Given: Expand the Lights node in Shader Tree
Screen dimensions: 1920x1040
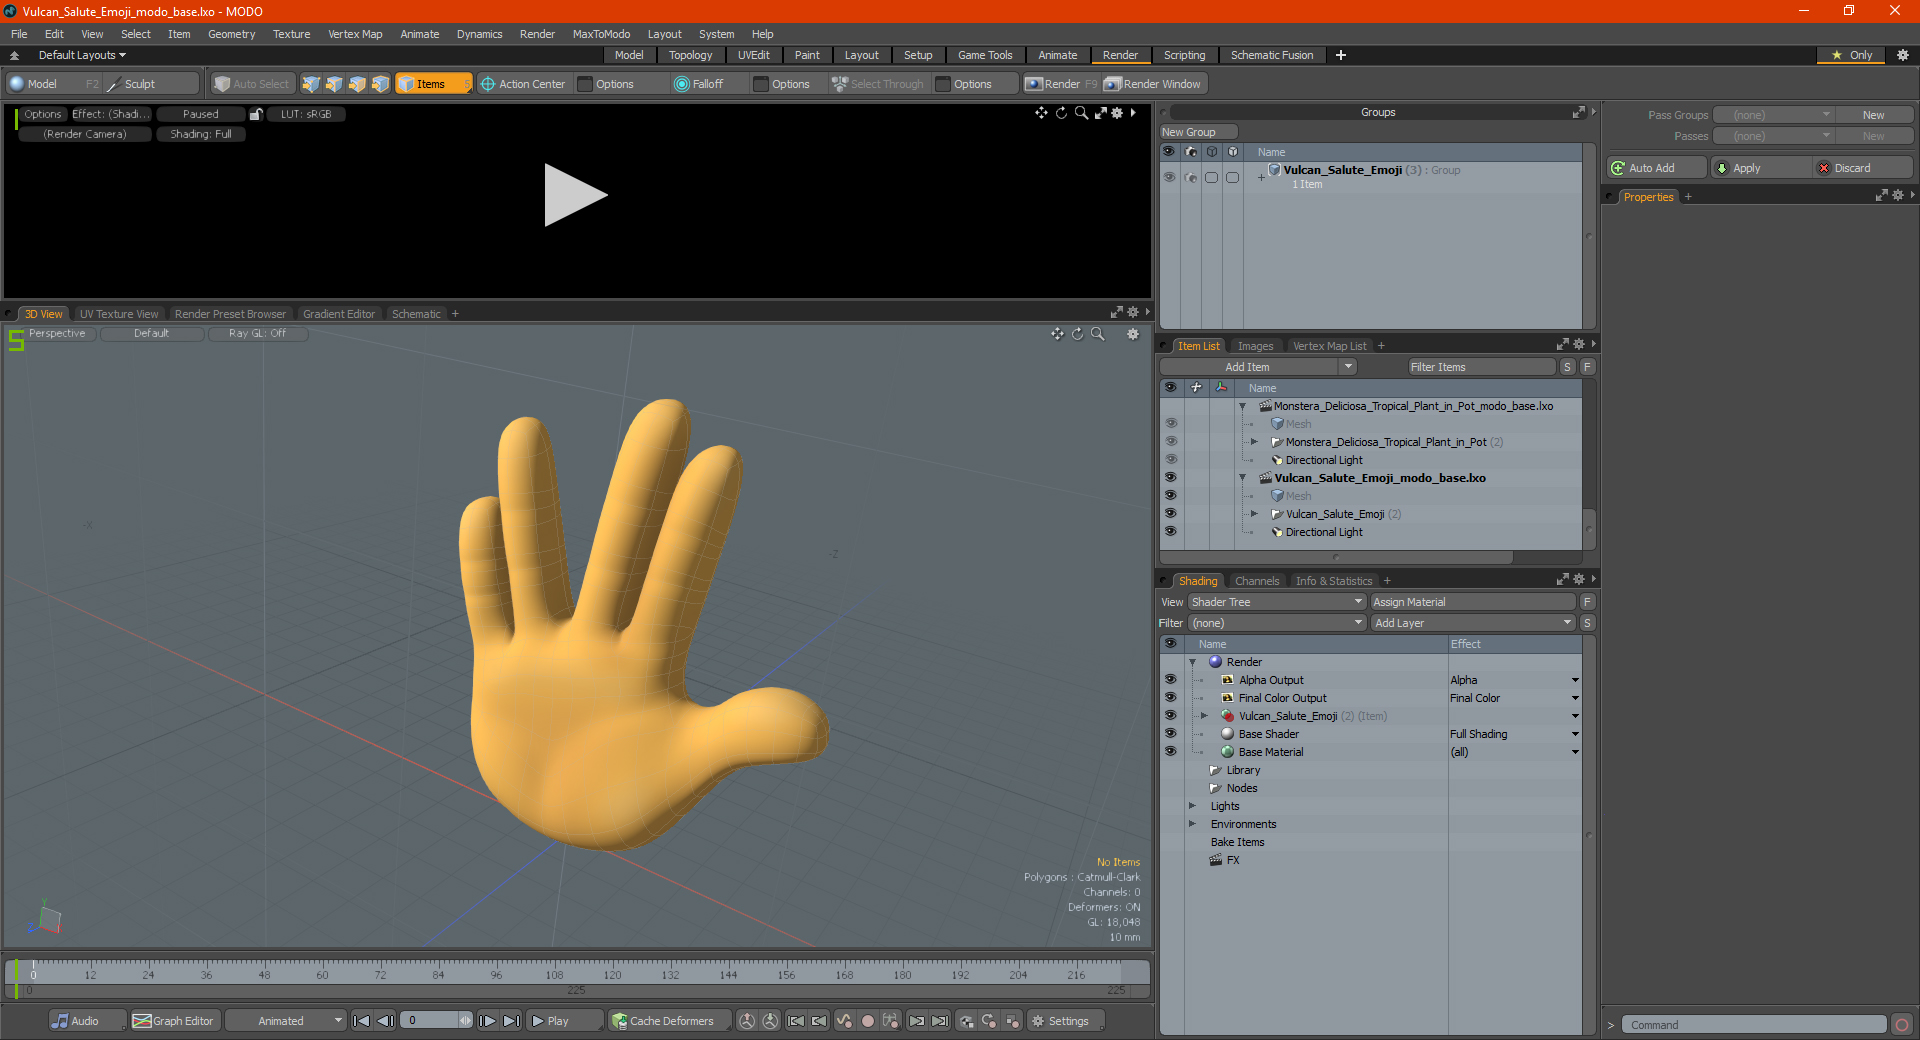Looking at the screenshot, I should click(x=1192, y=806).
